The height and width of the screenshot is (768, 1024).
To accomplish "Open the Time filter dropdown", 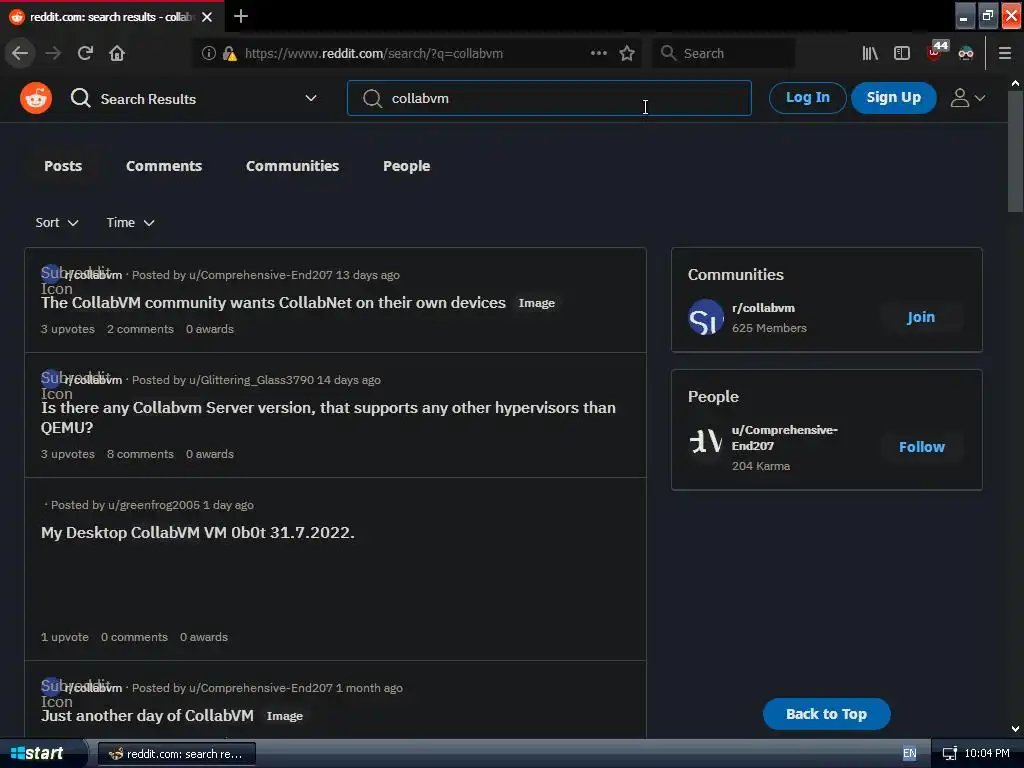I will (x=131, y=223).
